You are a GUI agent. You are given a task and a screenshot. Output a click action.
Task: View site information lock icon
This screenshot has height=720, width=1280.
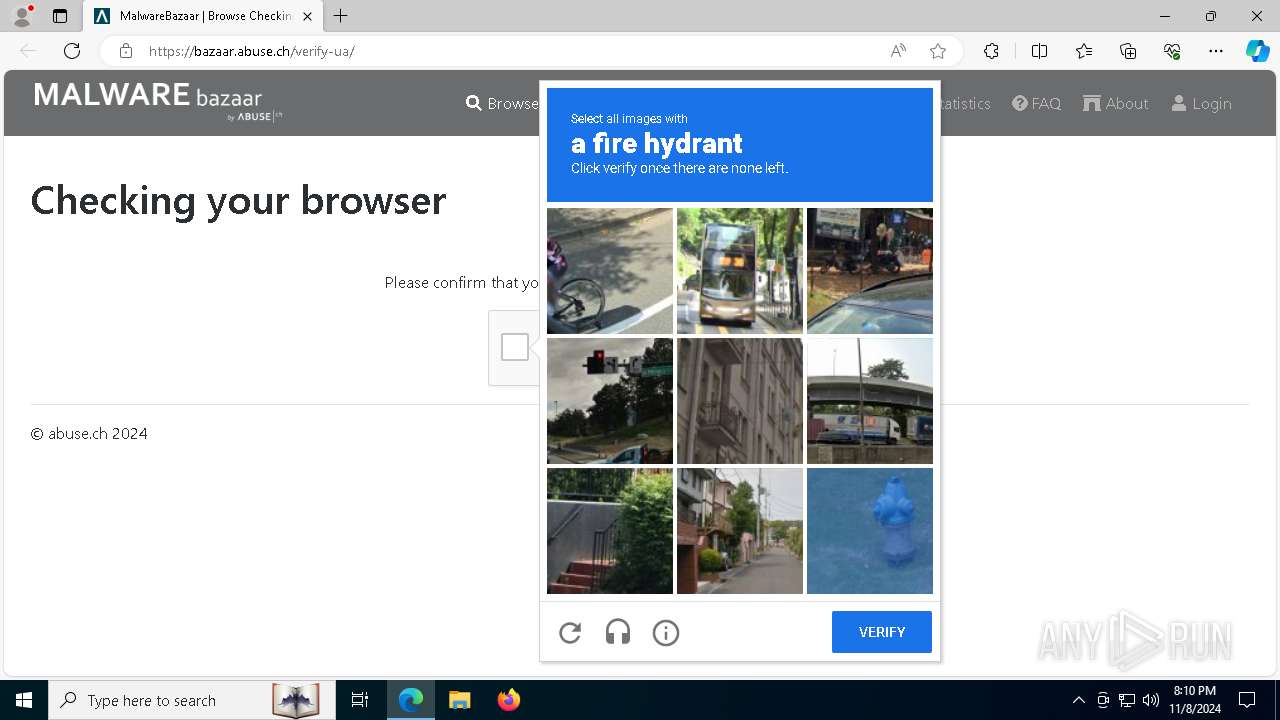click(x=125, y=51)
